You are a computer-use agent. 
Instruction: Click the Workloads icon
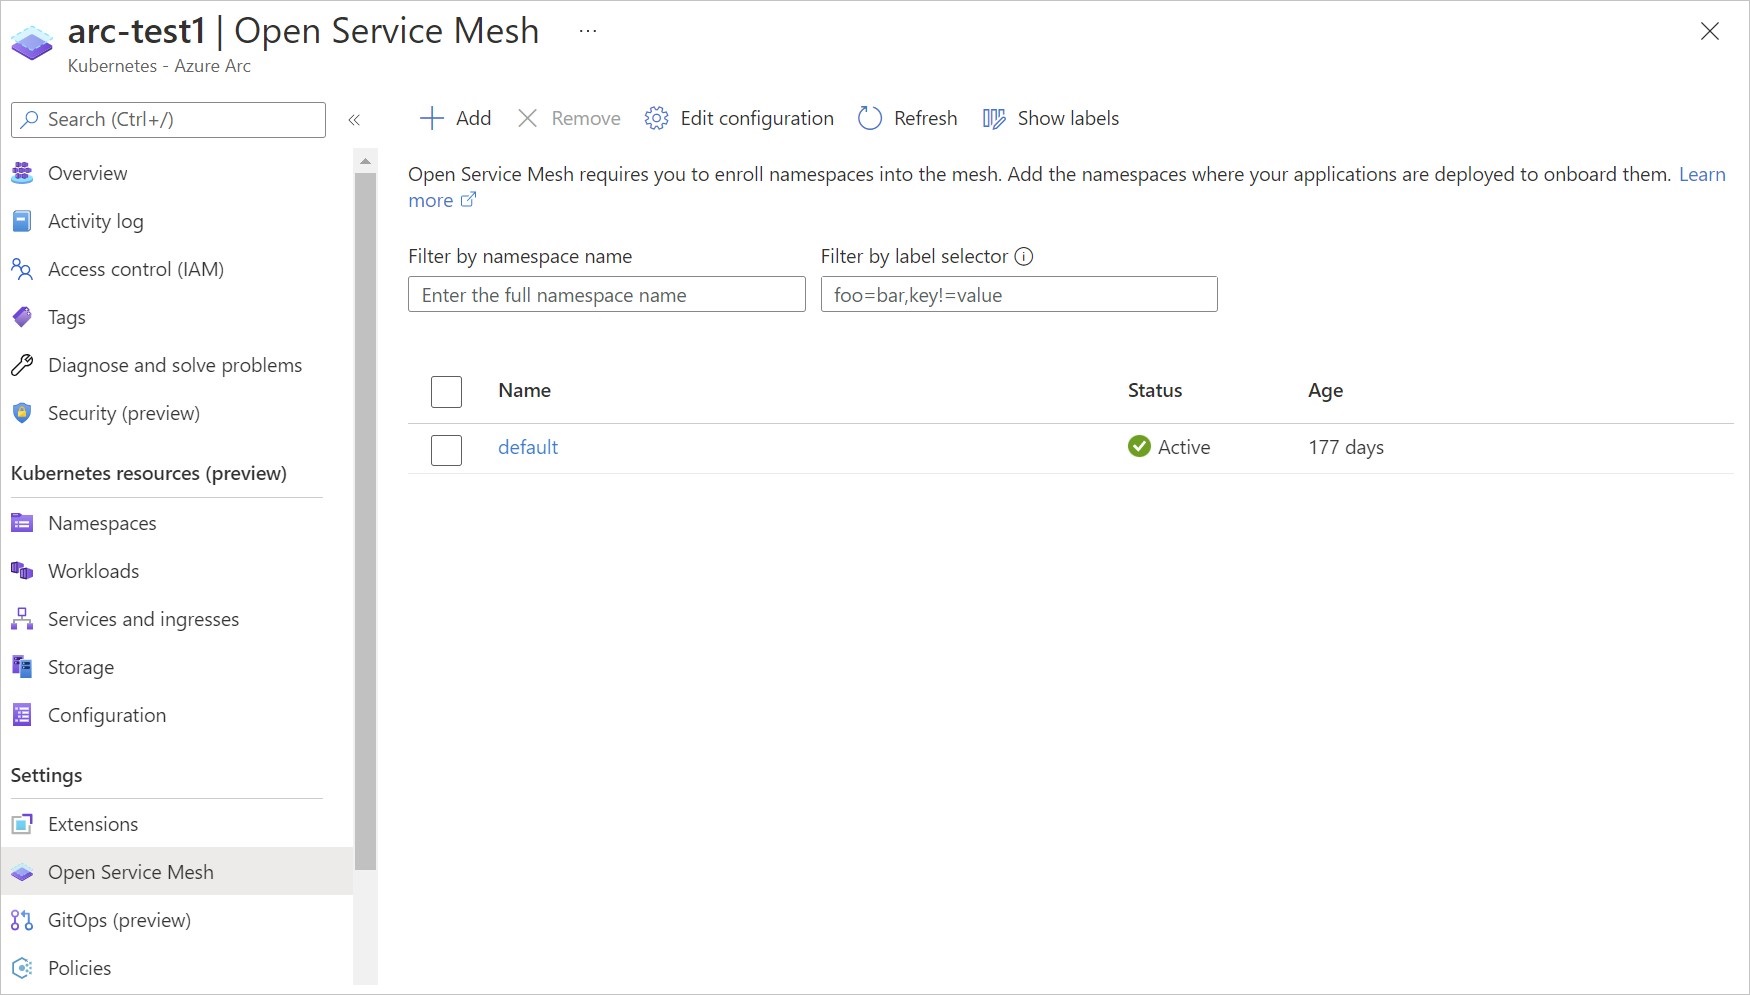pyautogui.click(x=22, y=571)
